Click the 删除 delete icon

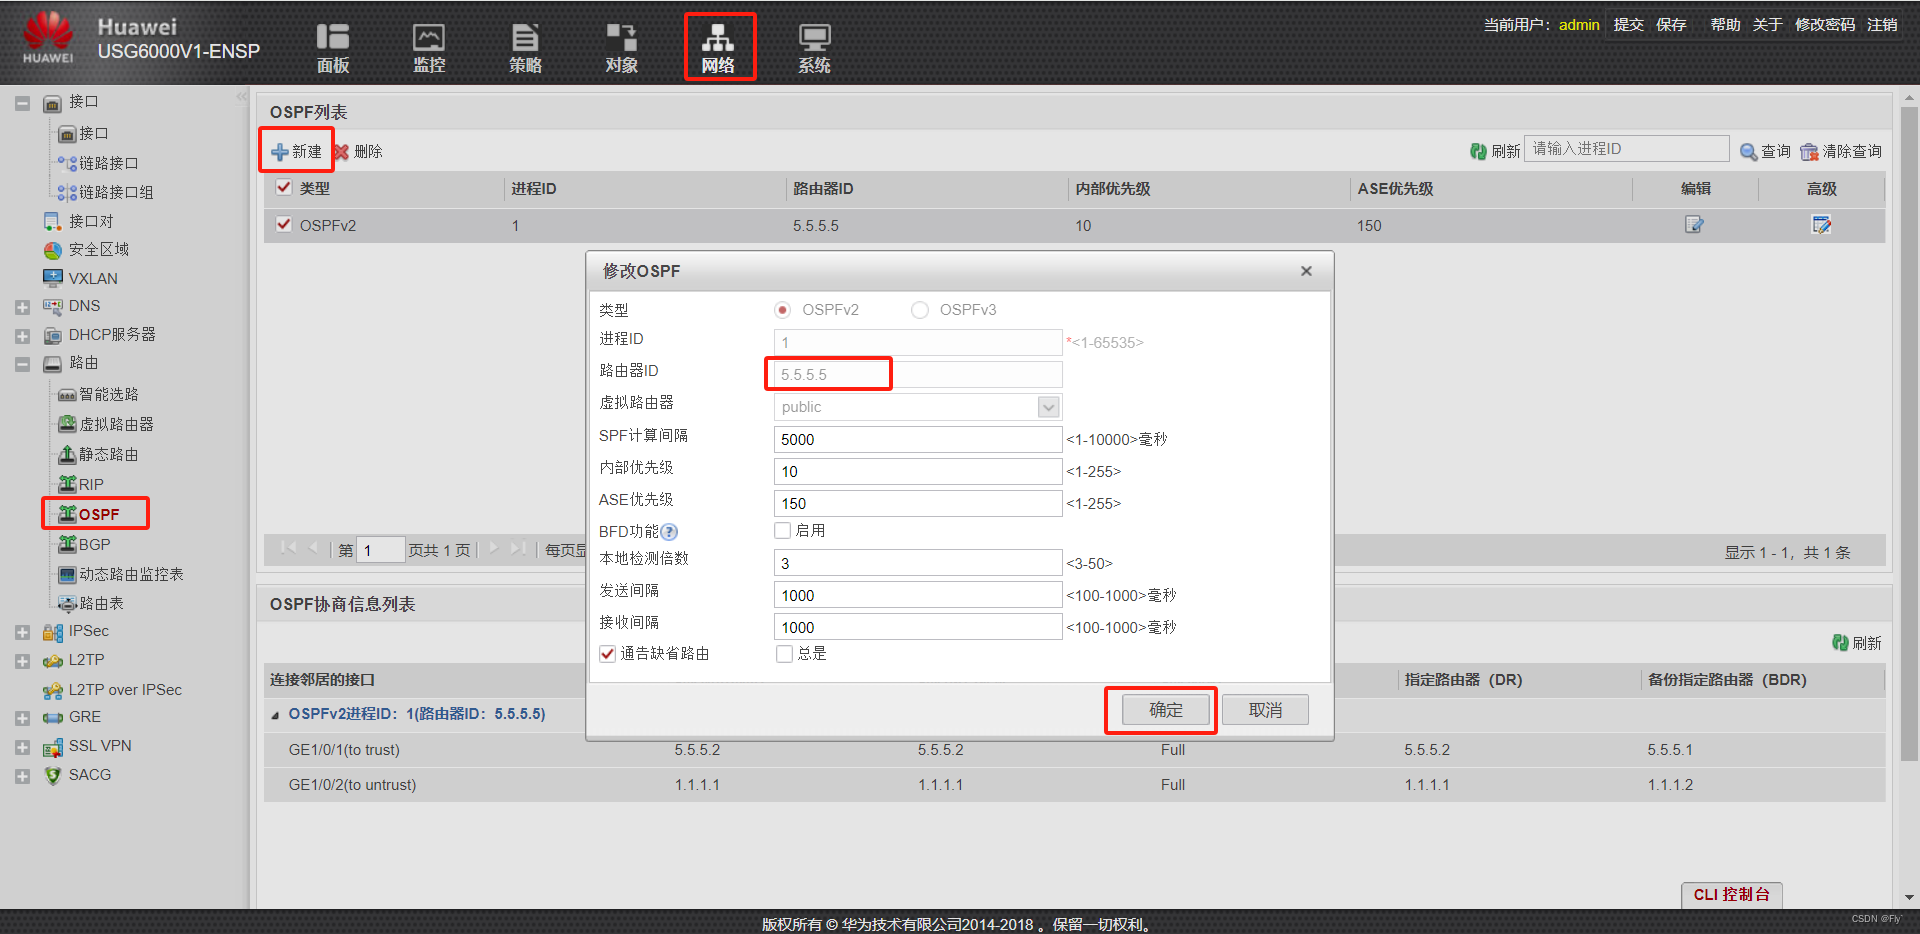[x=341, y=152]
